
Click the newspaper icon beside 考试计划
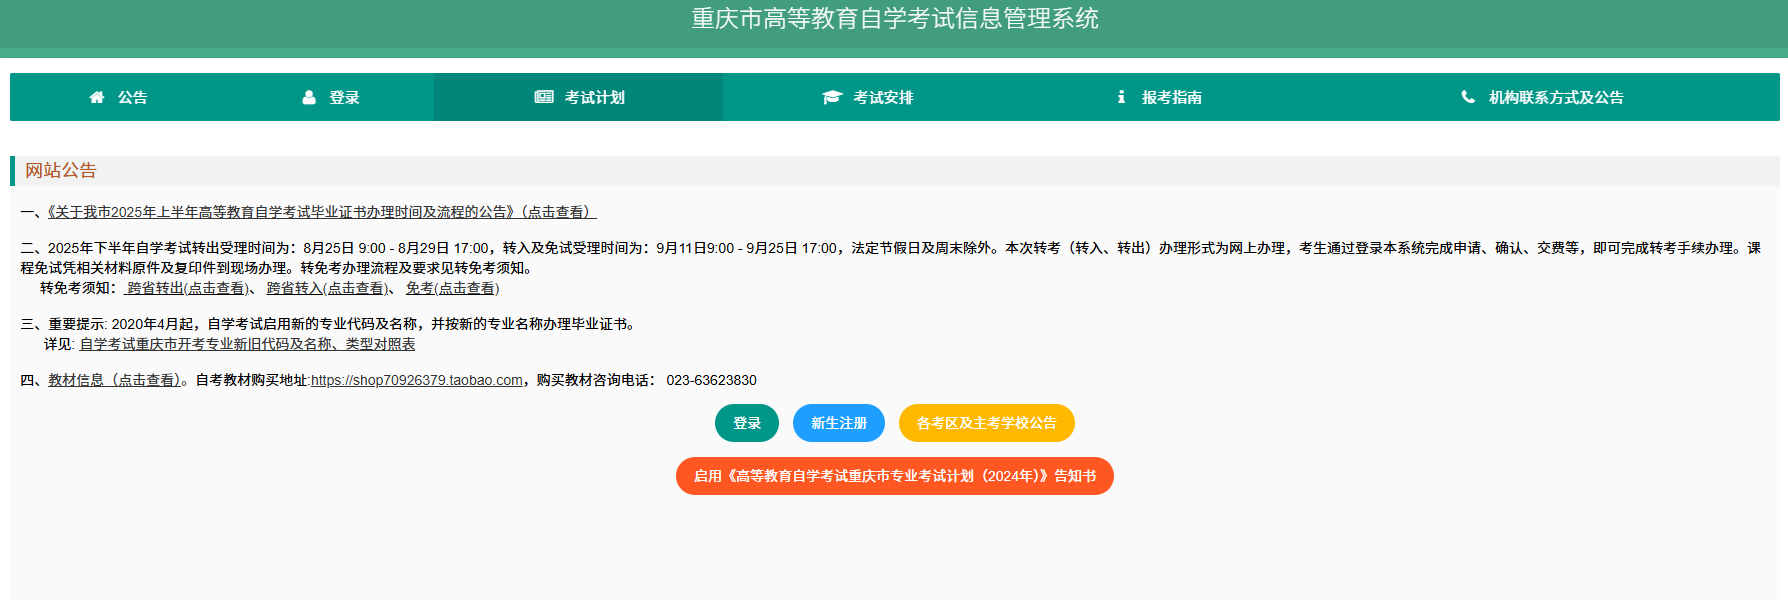coord(544,97)
